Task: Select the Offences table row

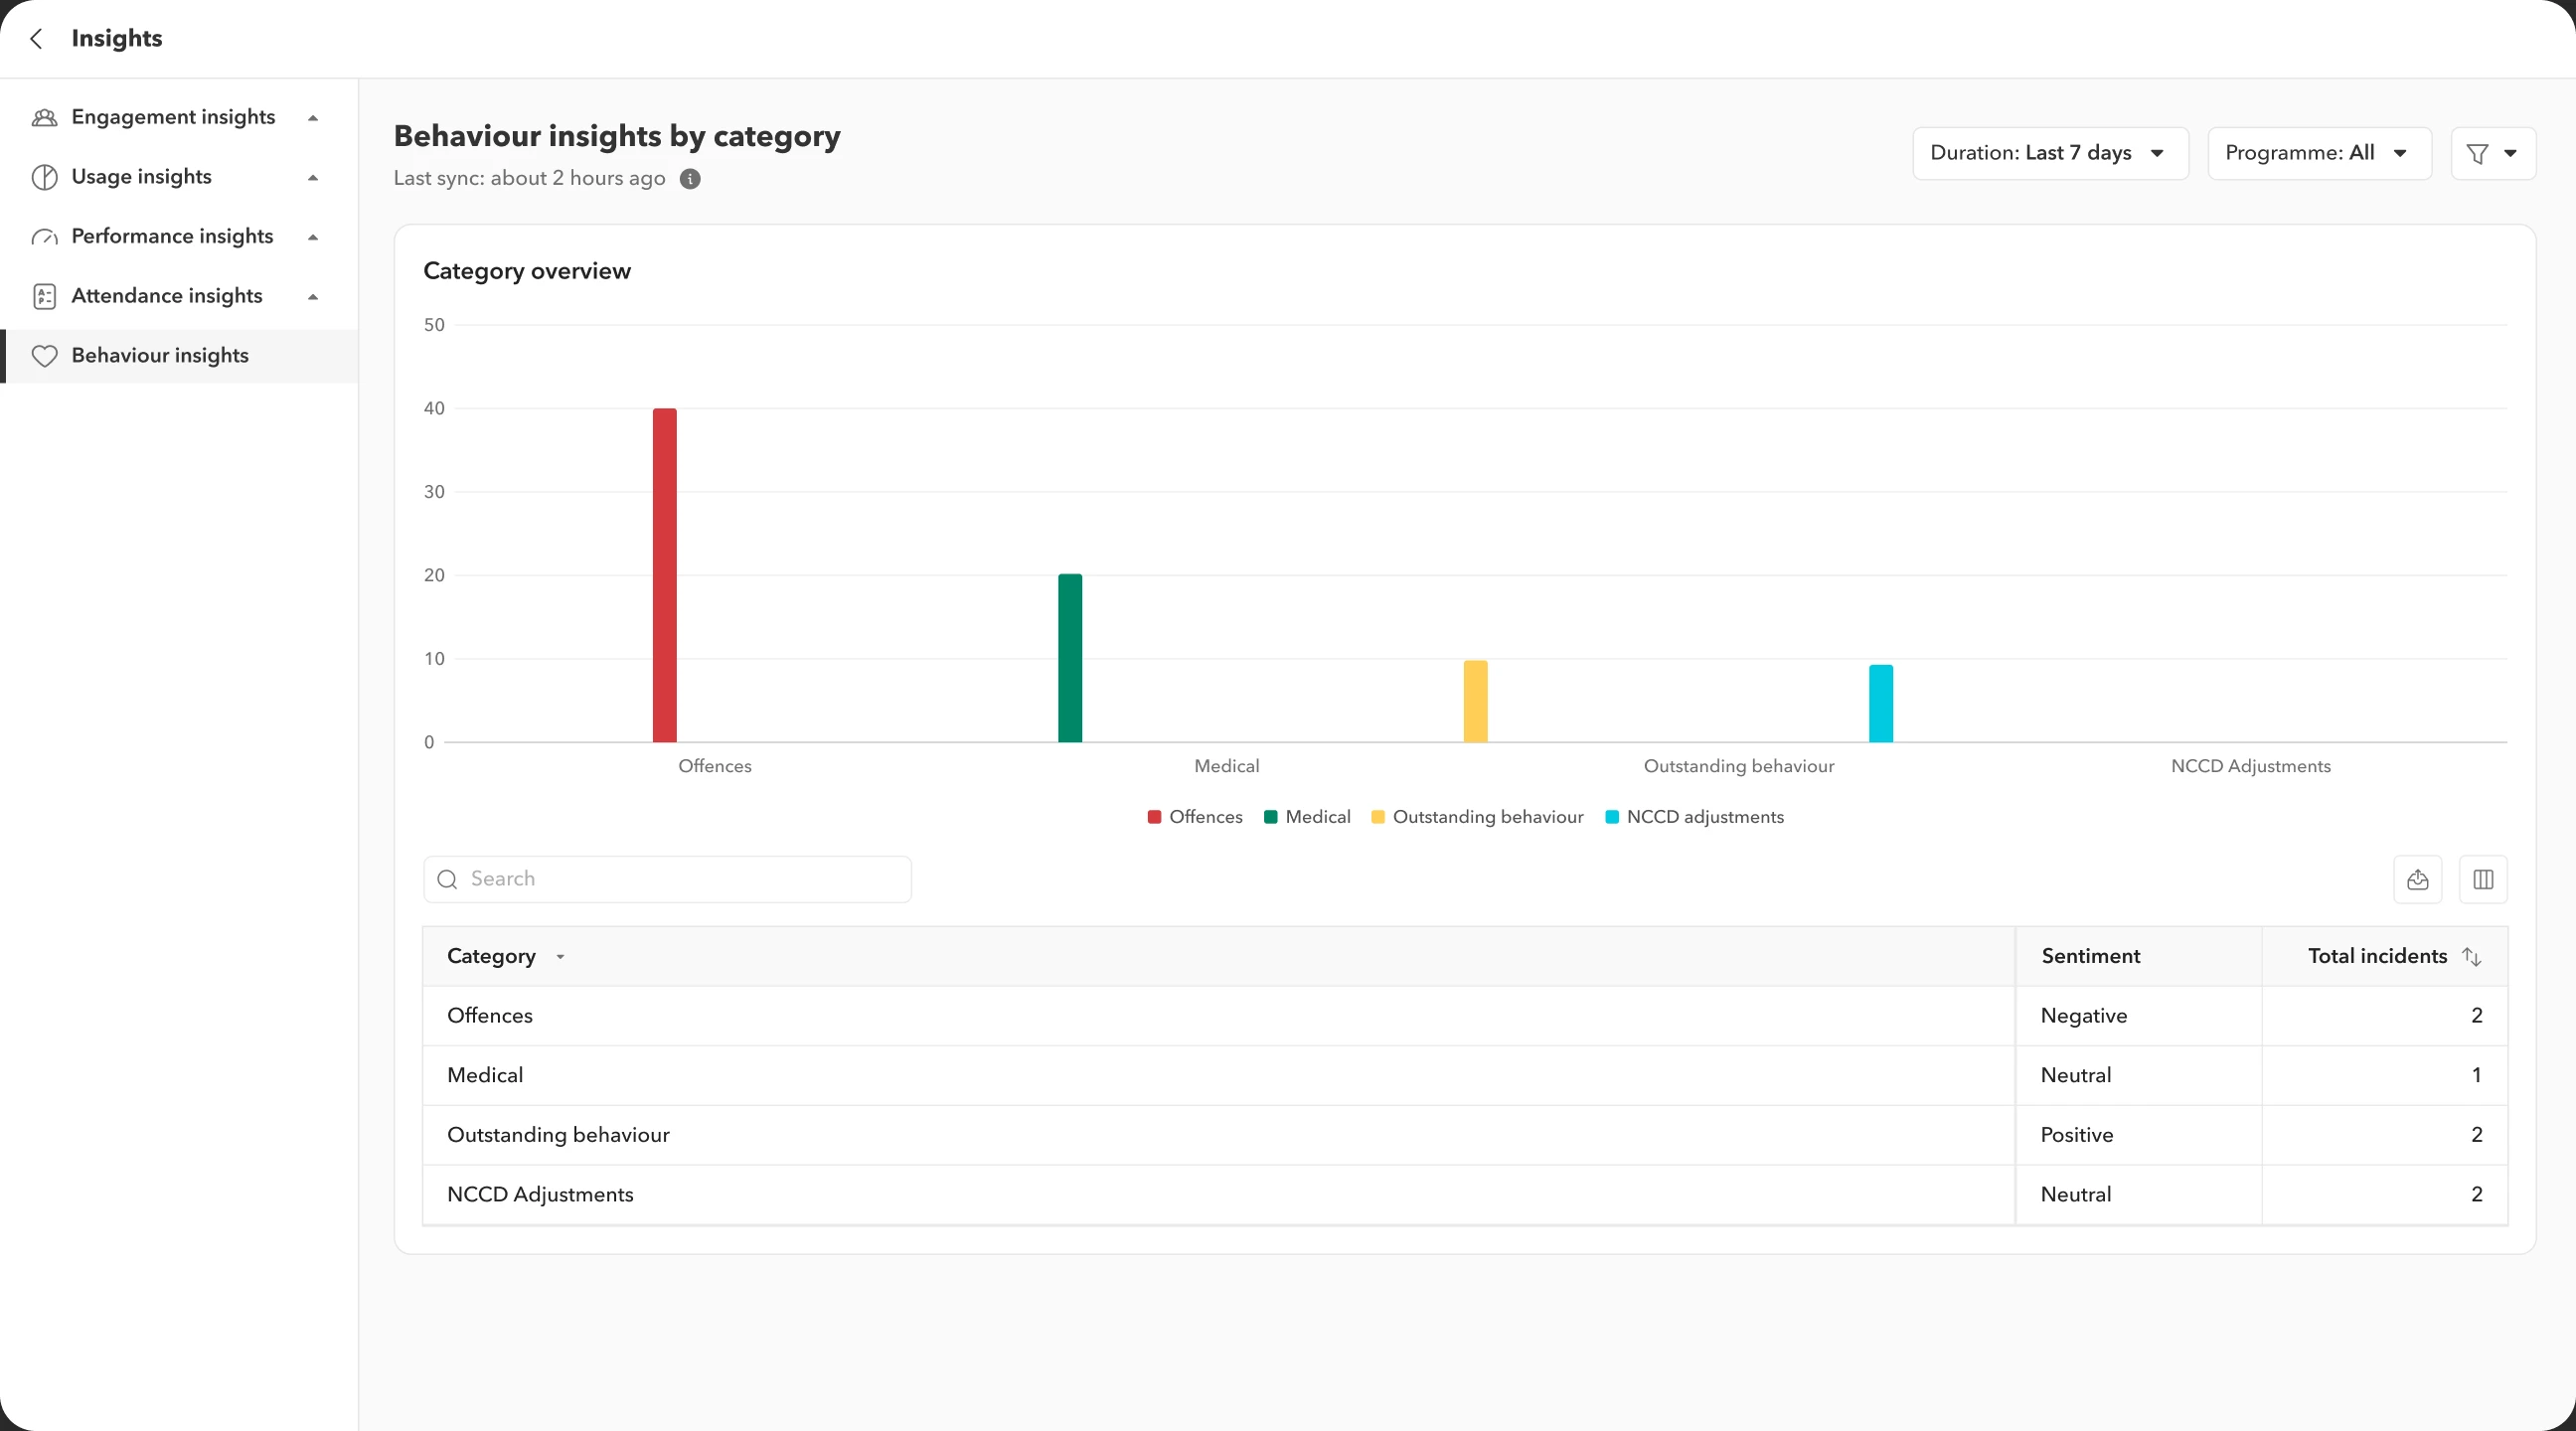Action: tap(1465, 1016)
